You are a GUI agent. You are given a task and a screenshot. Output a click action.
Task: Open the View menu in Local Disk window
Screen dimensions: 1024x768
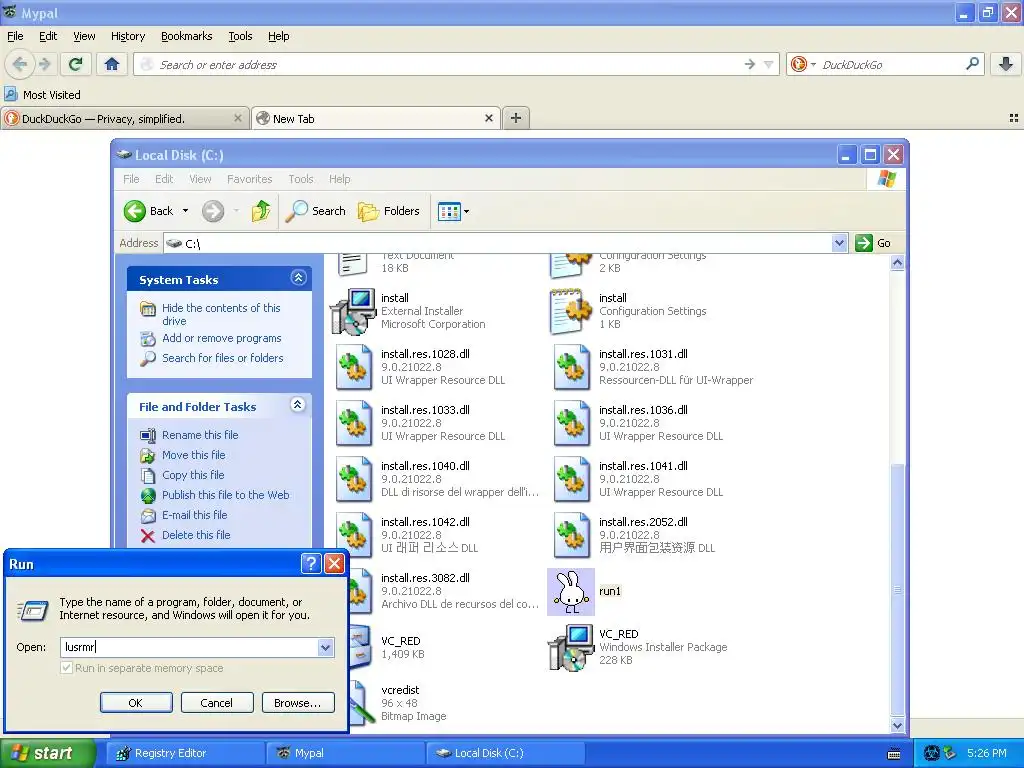click(200, 179)
